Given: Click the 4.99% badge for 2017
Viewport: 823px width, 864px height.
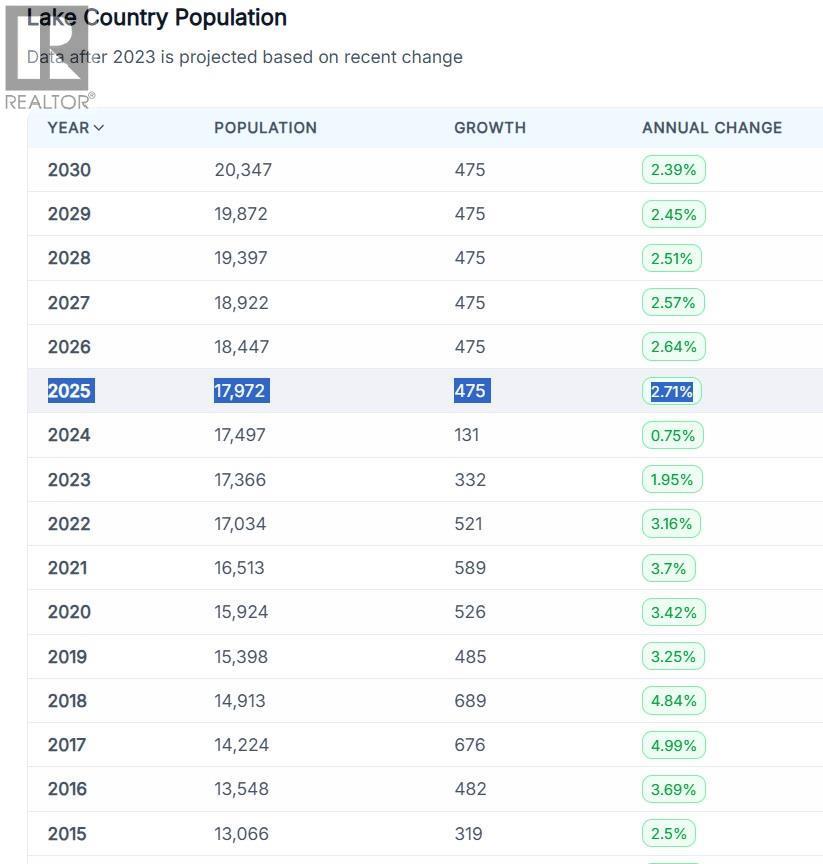Looking at the screenshot, I should (x=673, y=745).
